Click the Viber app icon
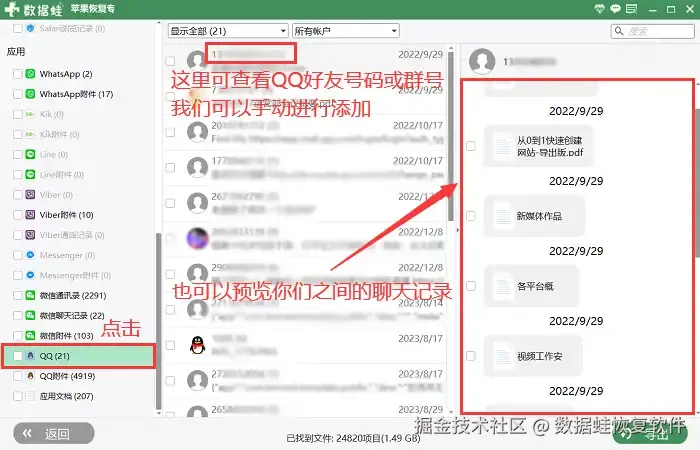Screen dimensions: 700x450 [30, 195]
